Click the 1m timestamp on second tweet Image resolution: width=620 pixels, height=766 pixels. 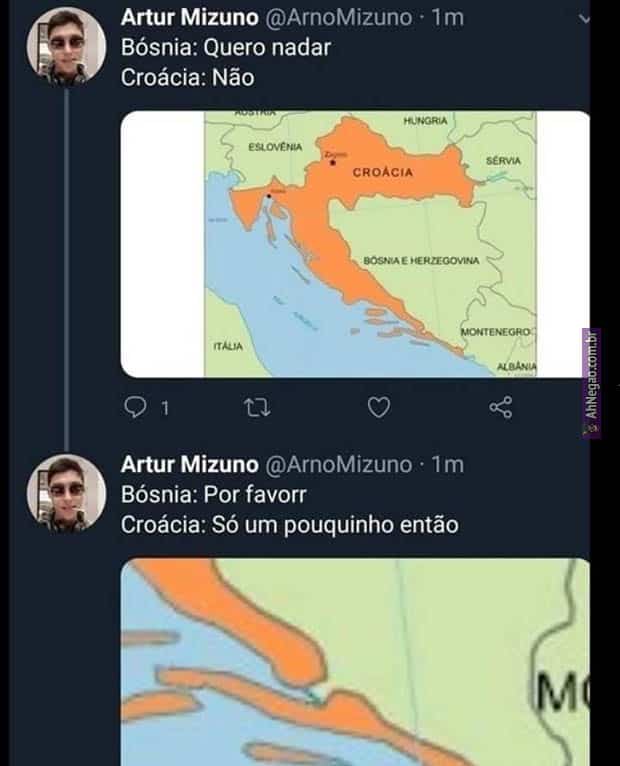[x=448, y=464]
